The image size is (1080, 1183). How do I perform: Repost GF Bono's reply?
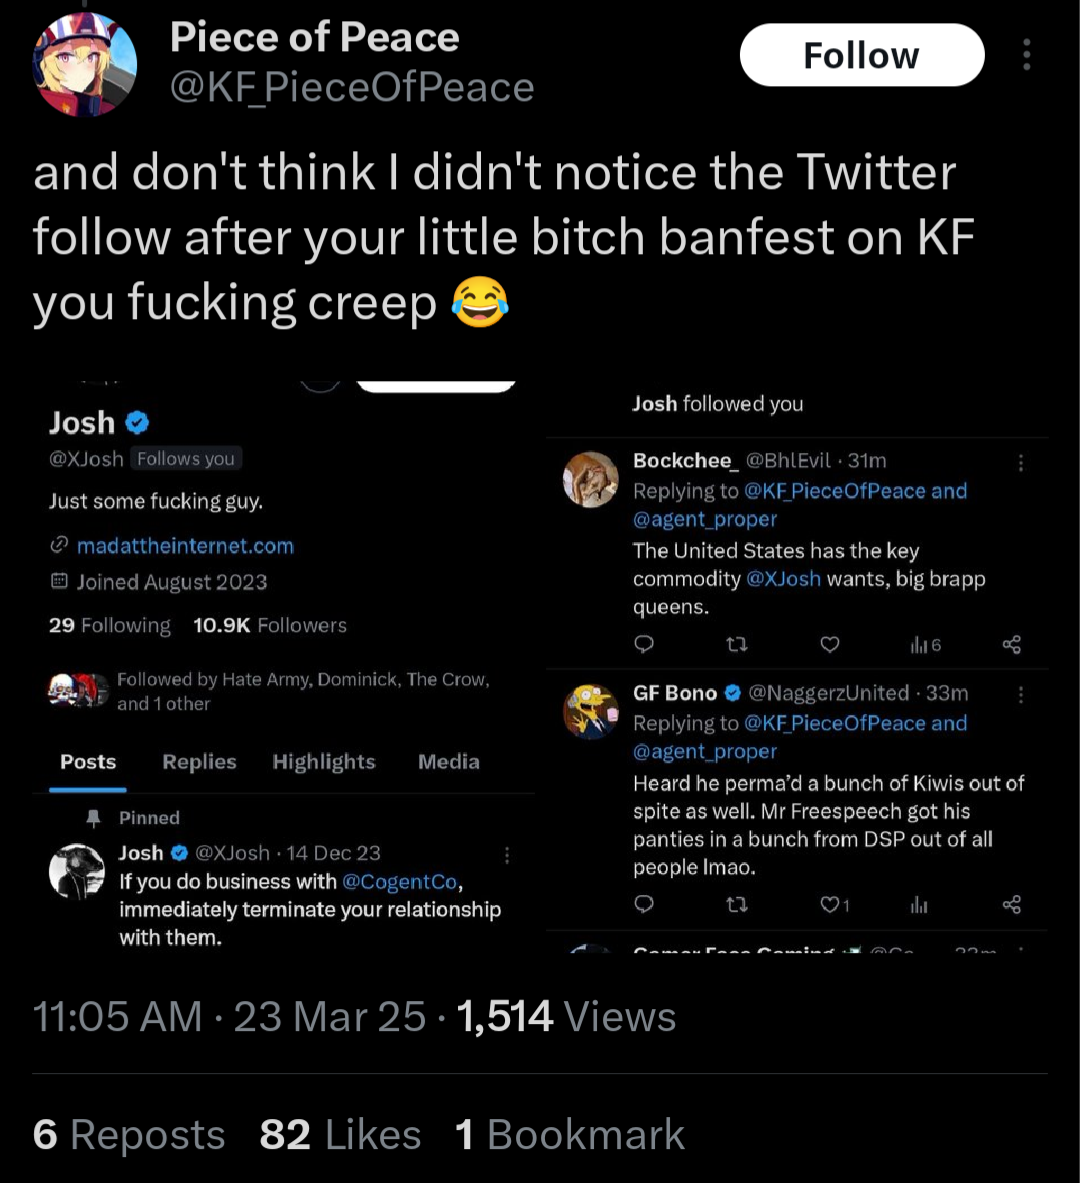pyautogui.click(x=737, y=904)
